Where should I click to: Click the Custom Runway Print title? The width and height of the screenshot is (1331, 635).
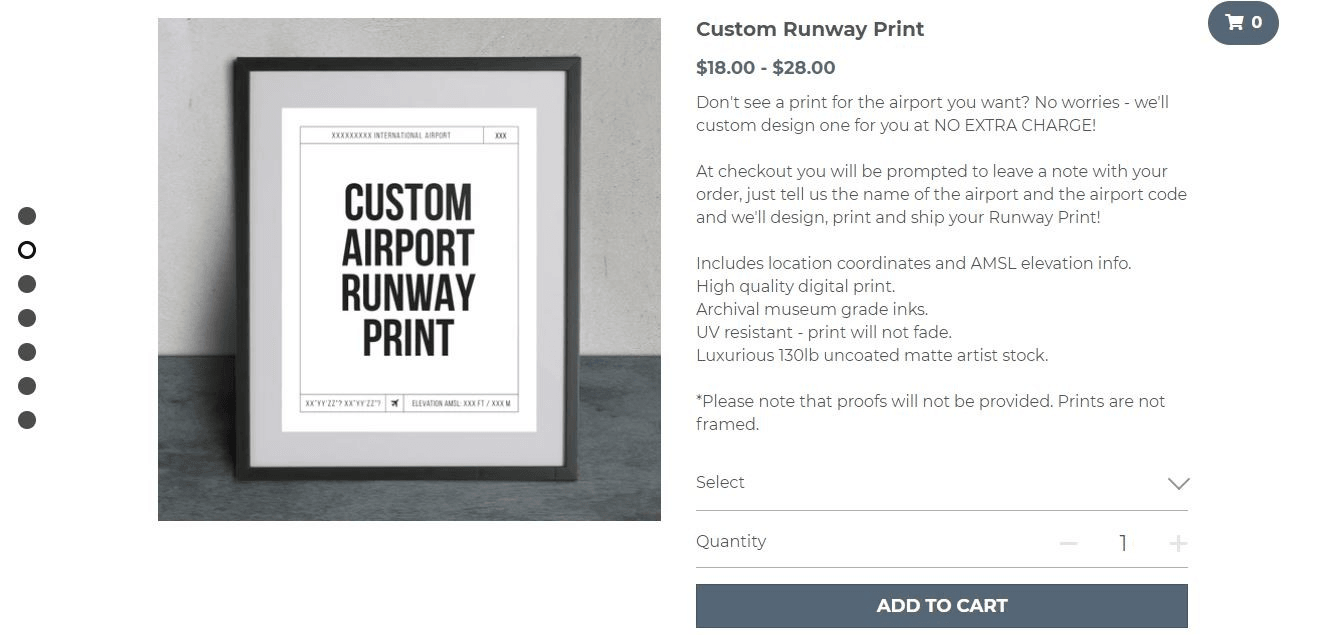tap(810, 29)
